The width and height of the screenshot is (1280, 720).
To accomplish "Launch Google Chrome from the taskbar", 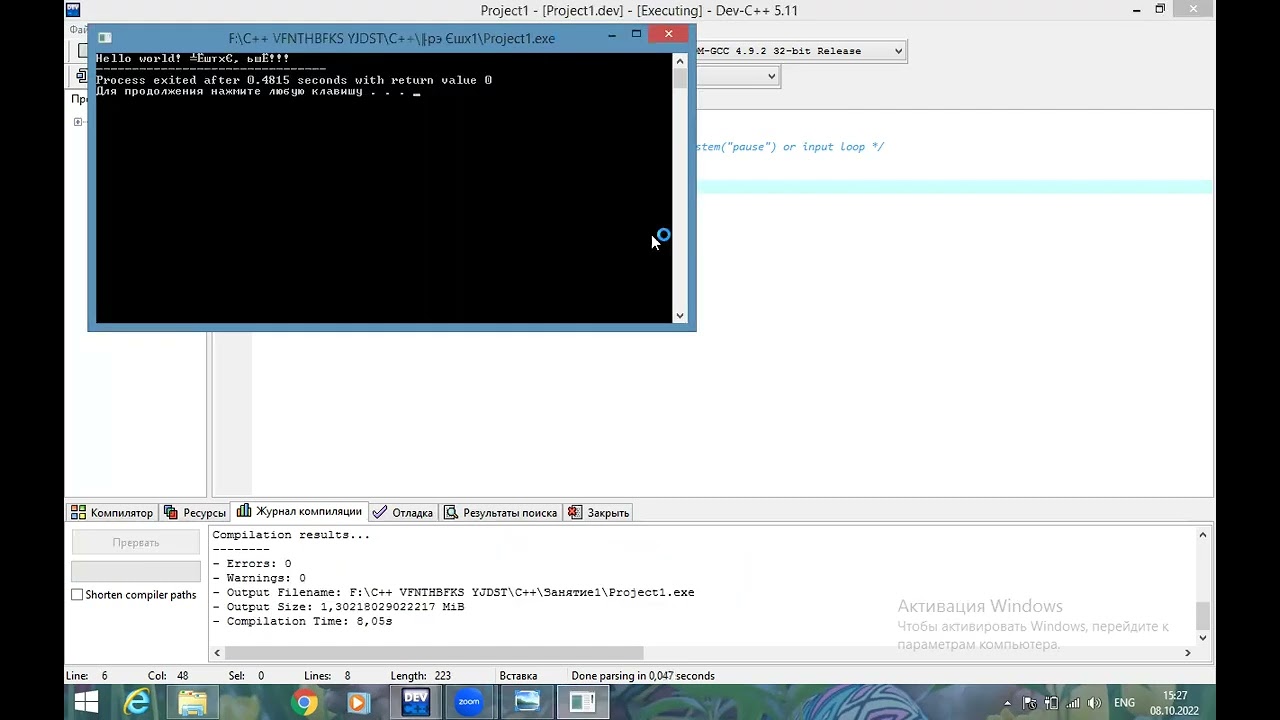I will 305,702.
